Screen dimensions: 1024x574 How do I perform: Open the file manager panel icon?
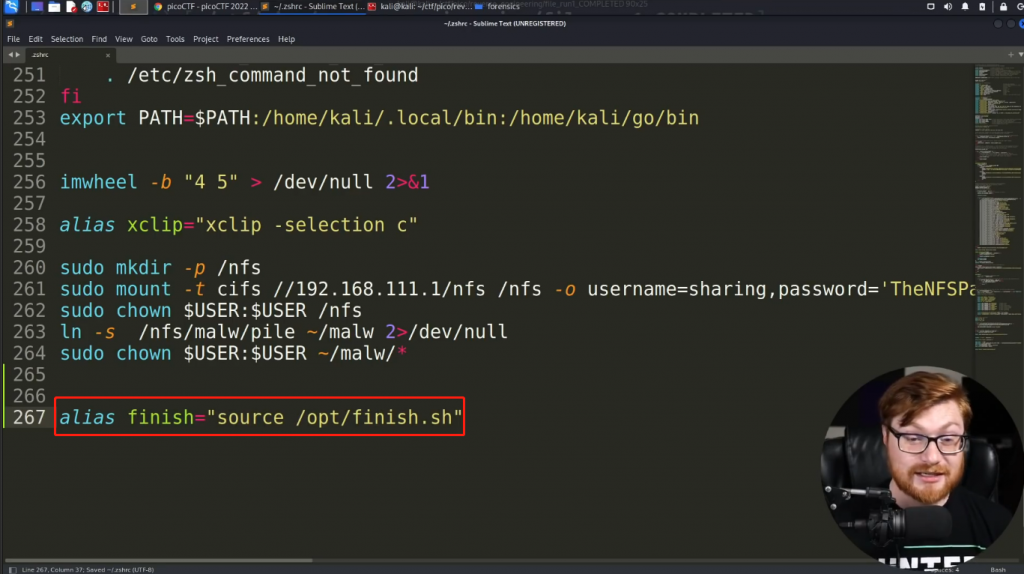54,7
